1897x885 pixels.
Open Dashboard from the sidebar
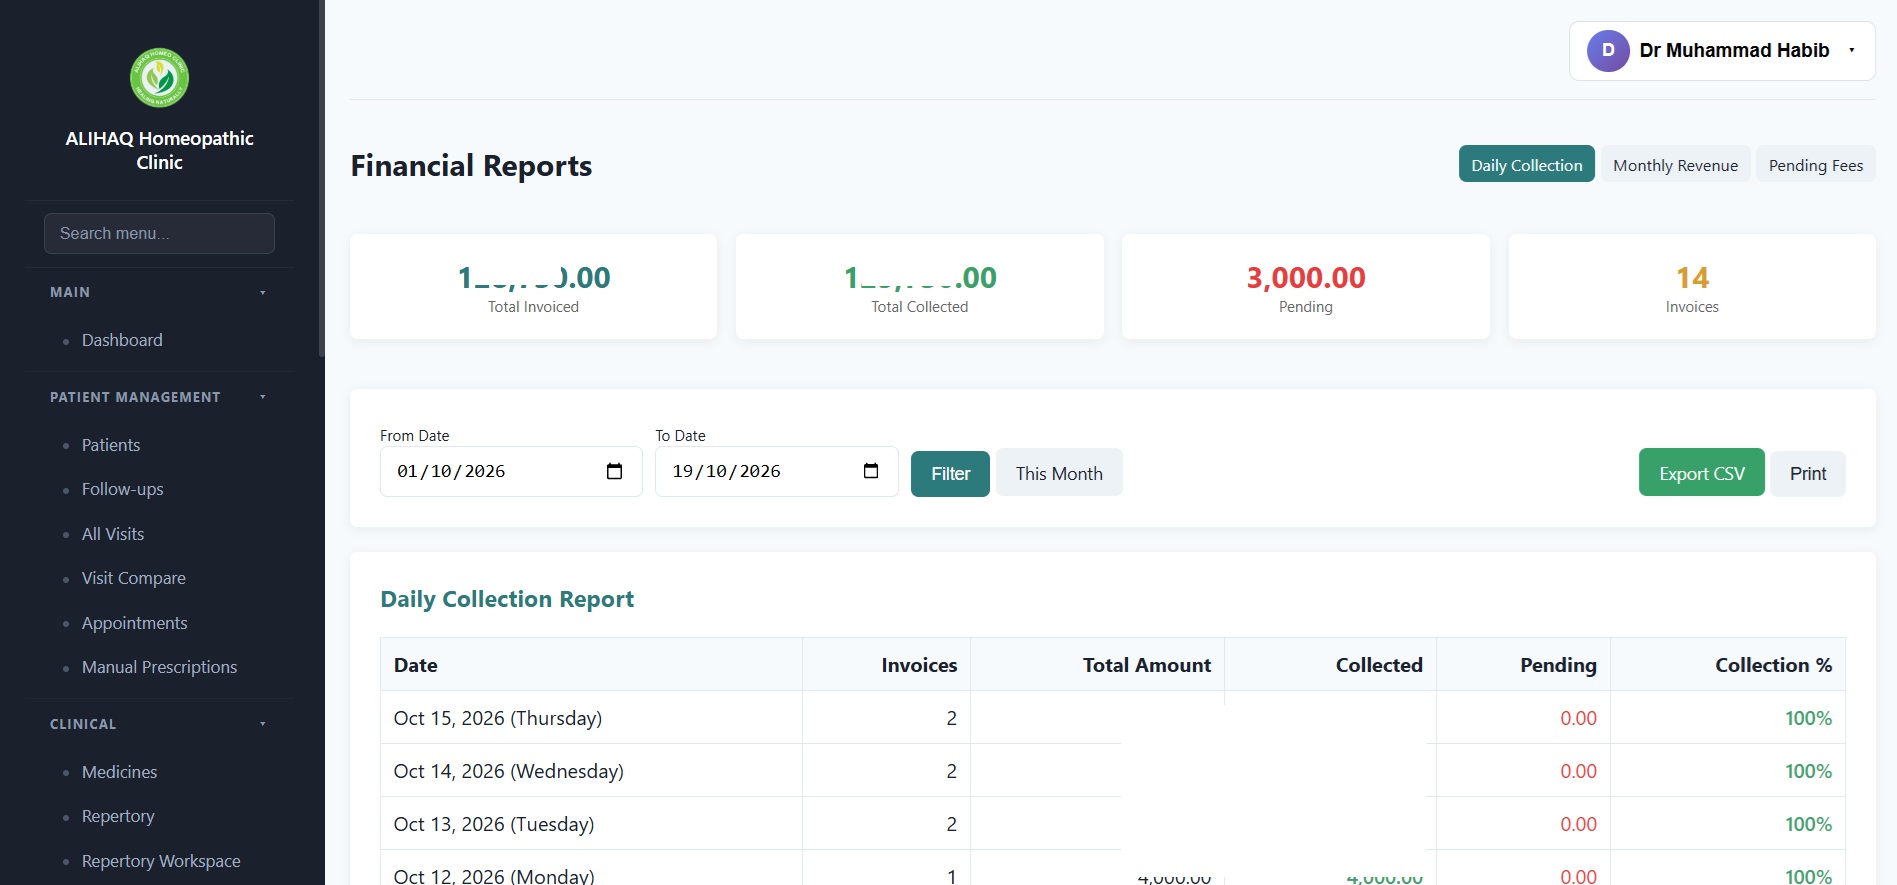point(122,340)
